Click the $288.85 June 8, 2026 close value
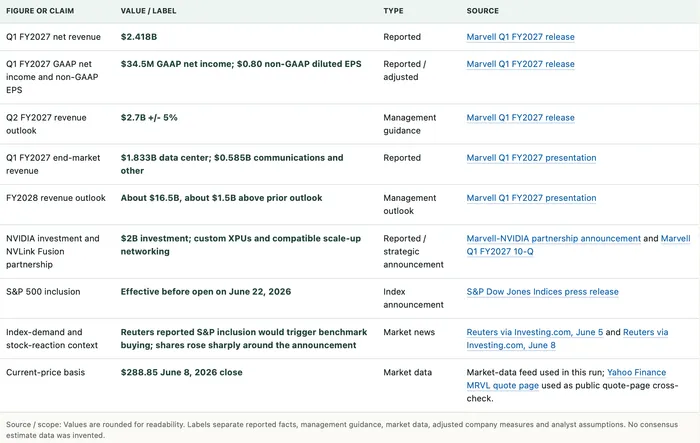This screenshot has height=443, width=700. point(181,372)
